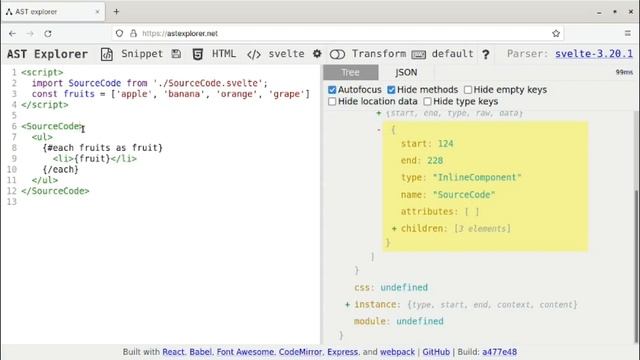Click the save floppy disk icon
The height and width of the screenshot is (360, 640).
pyautogui.click(x=176, y=54)
